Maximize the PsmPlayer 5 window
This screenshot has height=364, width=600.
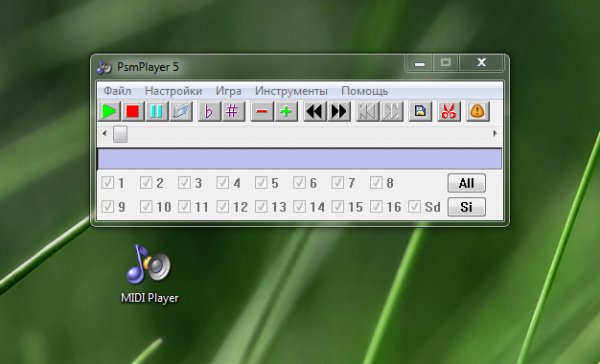(x=446, y=63)
